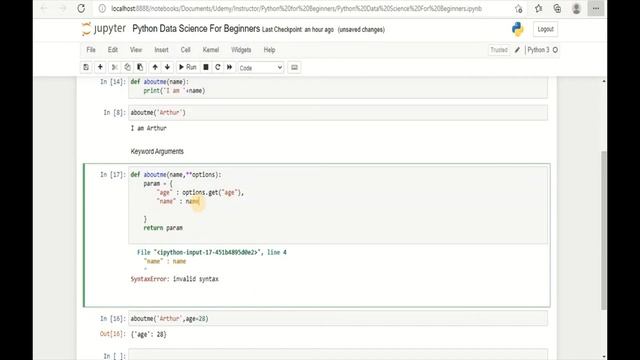
Task: Save and checkpoint notebook icon
Action: (86, 67)
